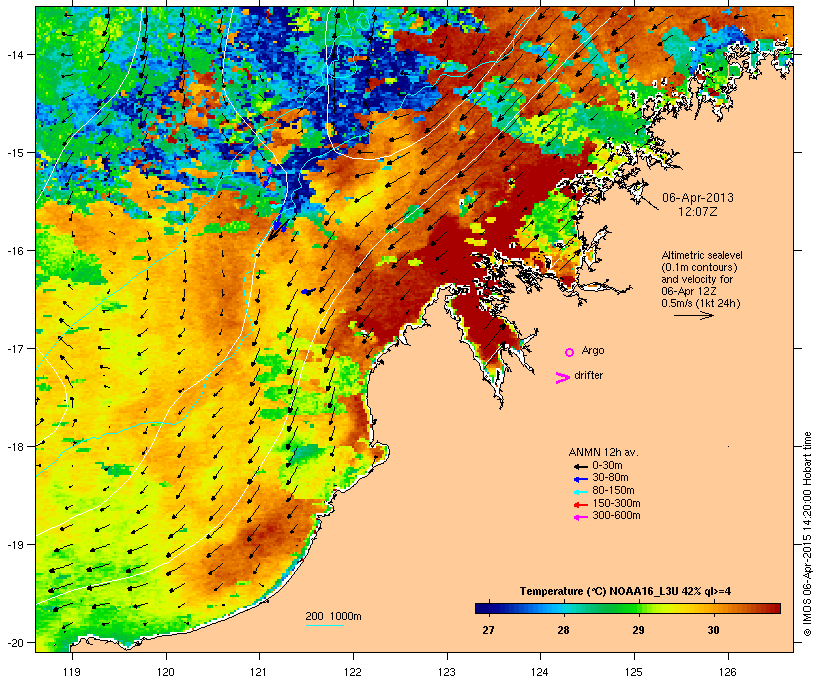
Task: Click the 0-30m depth label
Action: (x=607, y=466)
